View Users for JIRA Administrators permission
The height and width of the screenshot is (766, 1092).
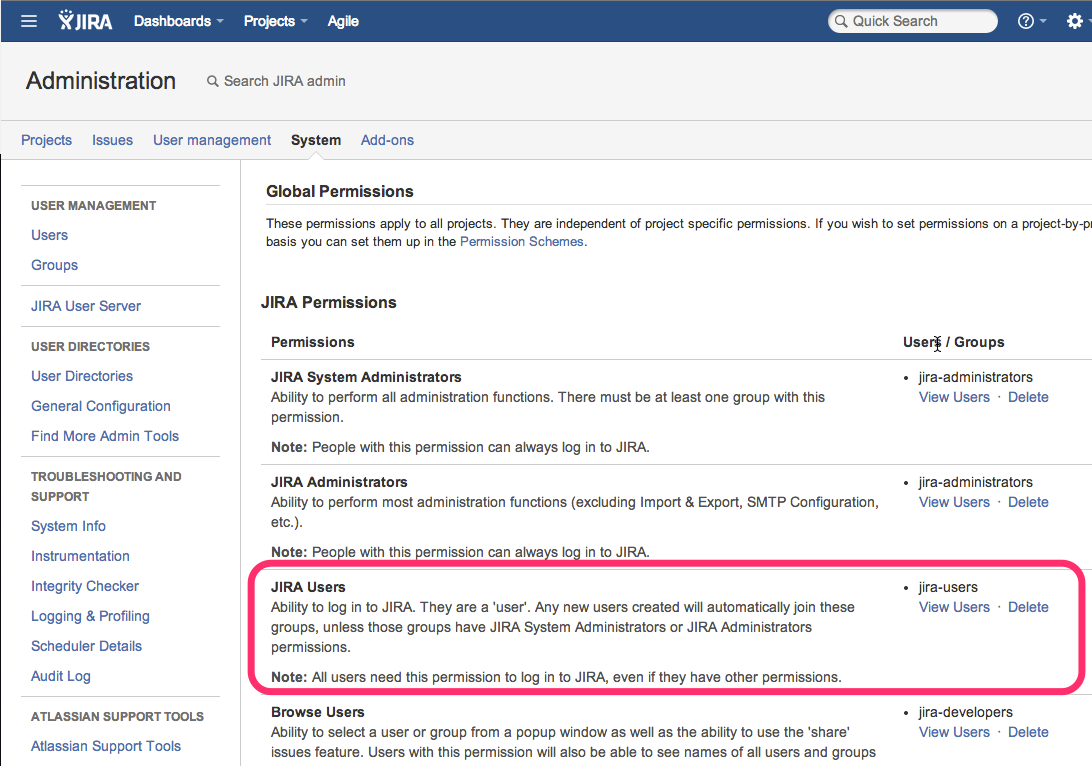[954, 503]
